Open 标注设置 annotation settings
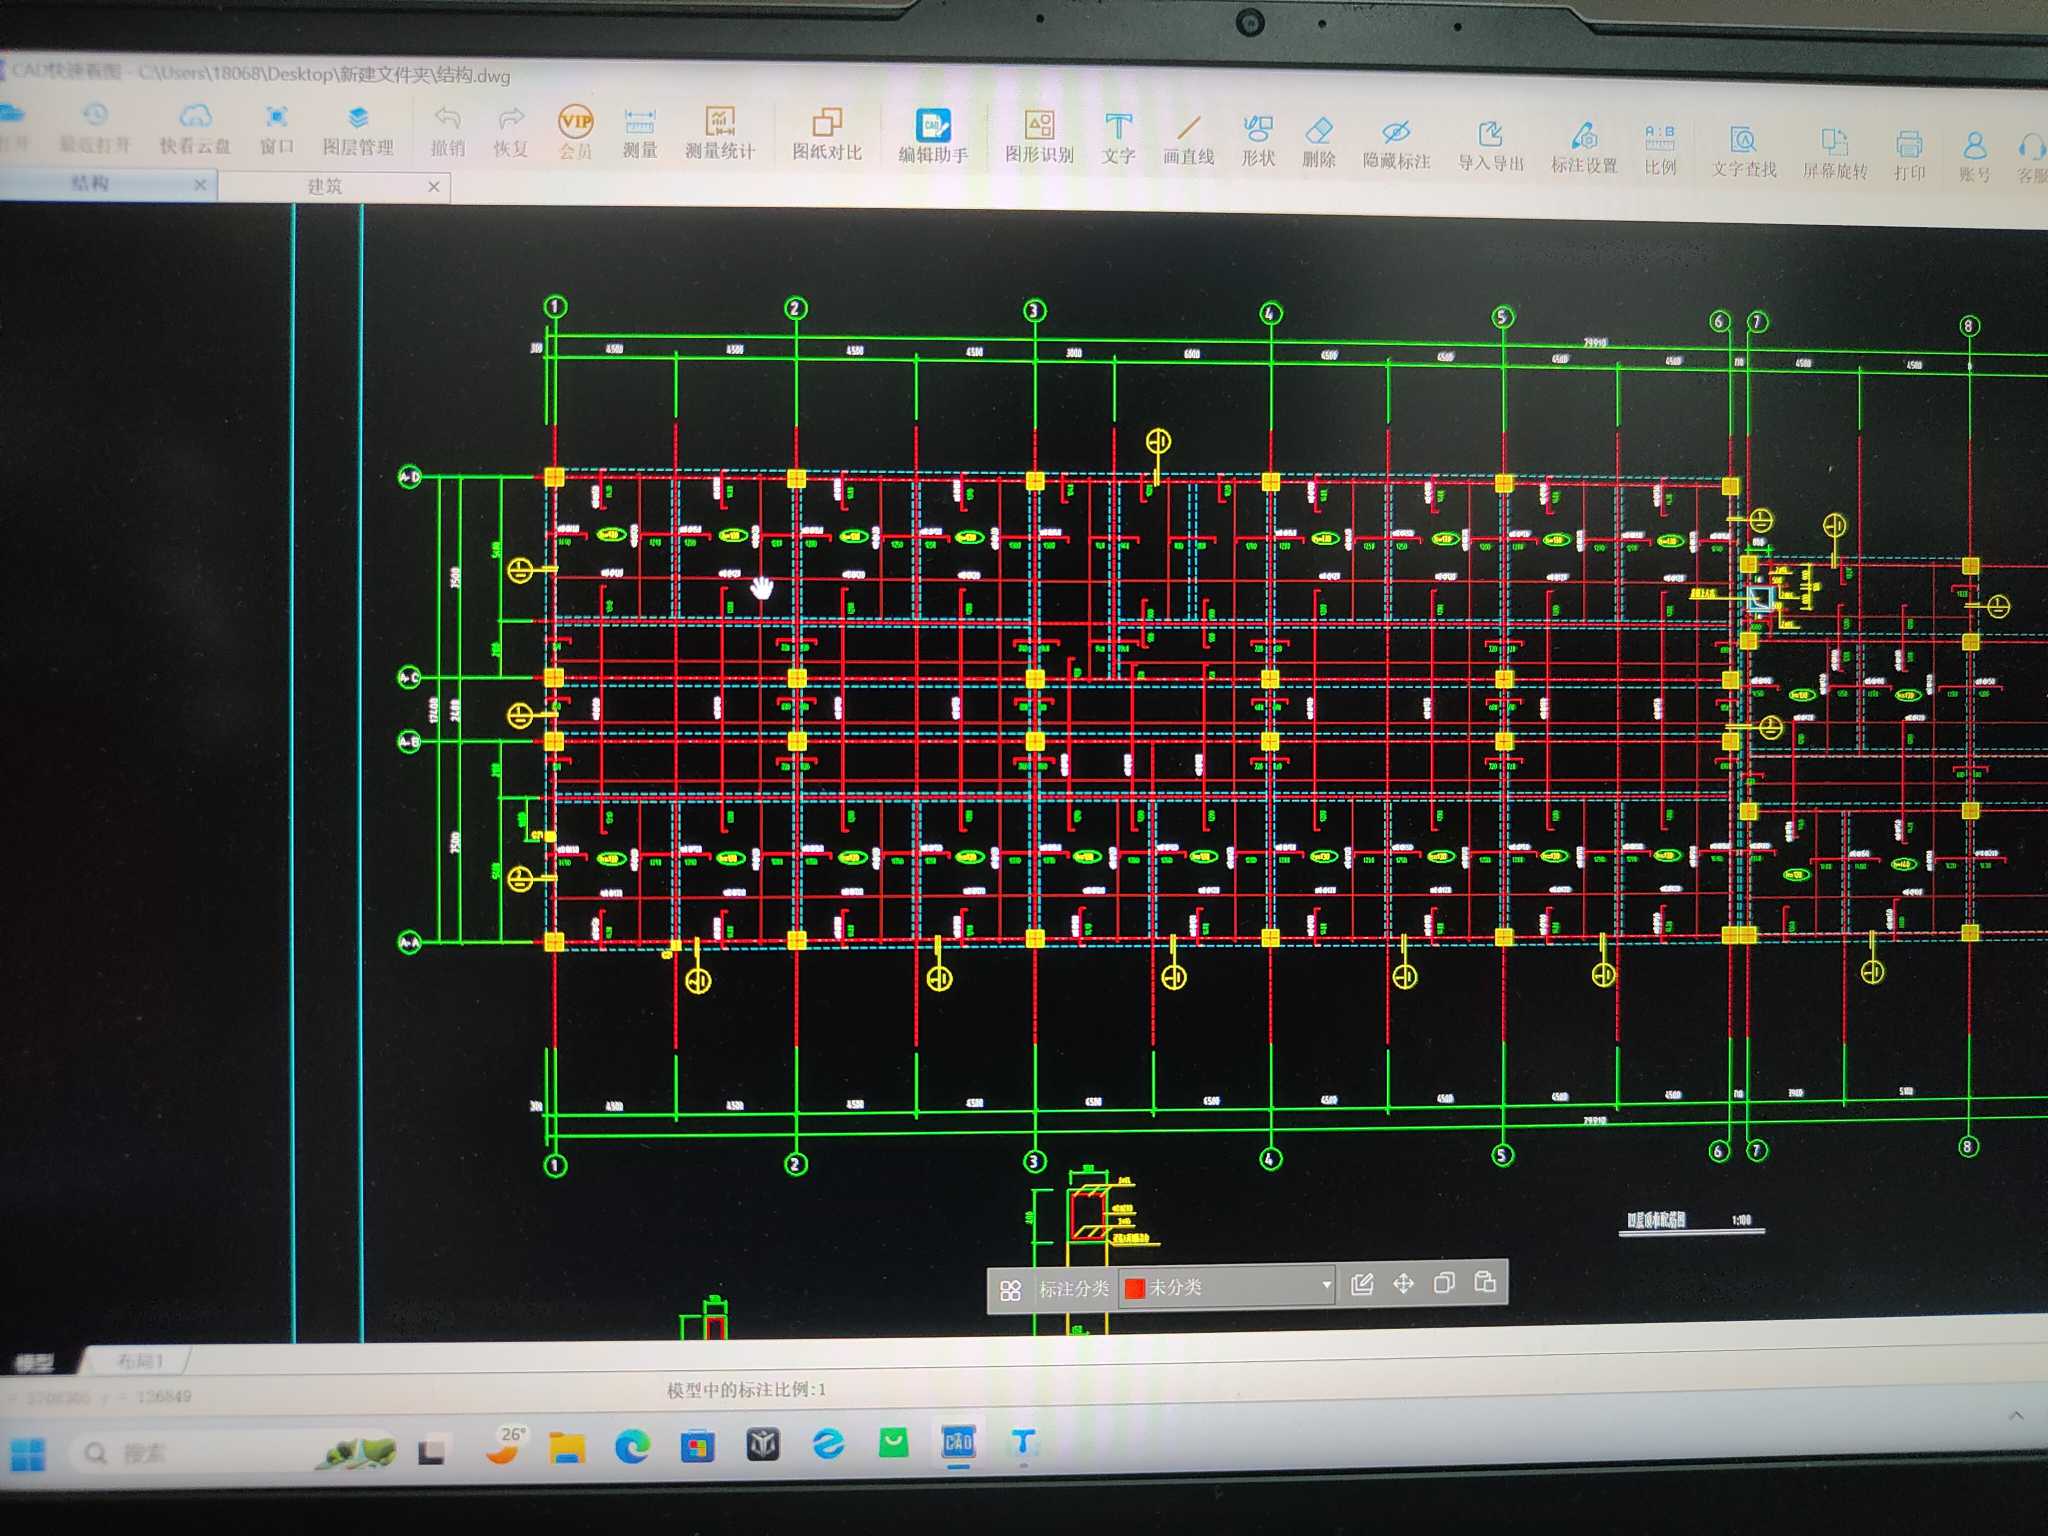Screen dimensions: 2048x1536 (x=1584, y=148)
